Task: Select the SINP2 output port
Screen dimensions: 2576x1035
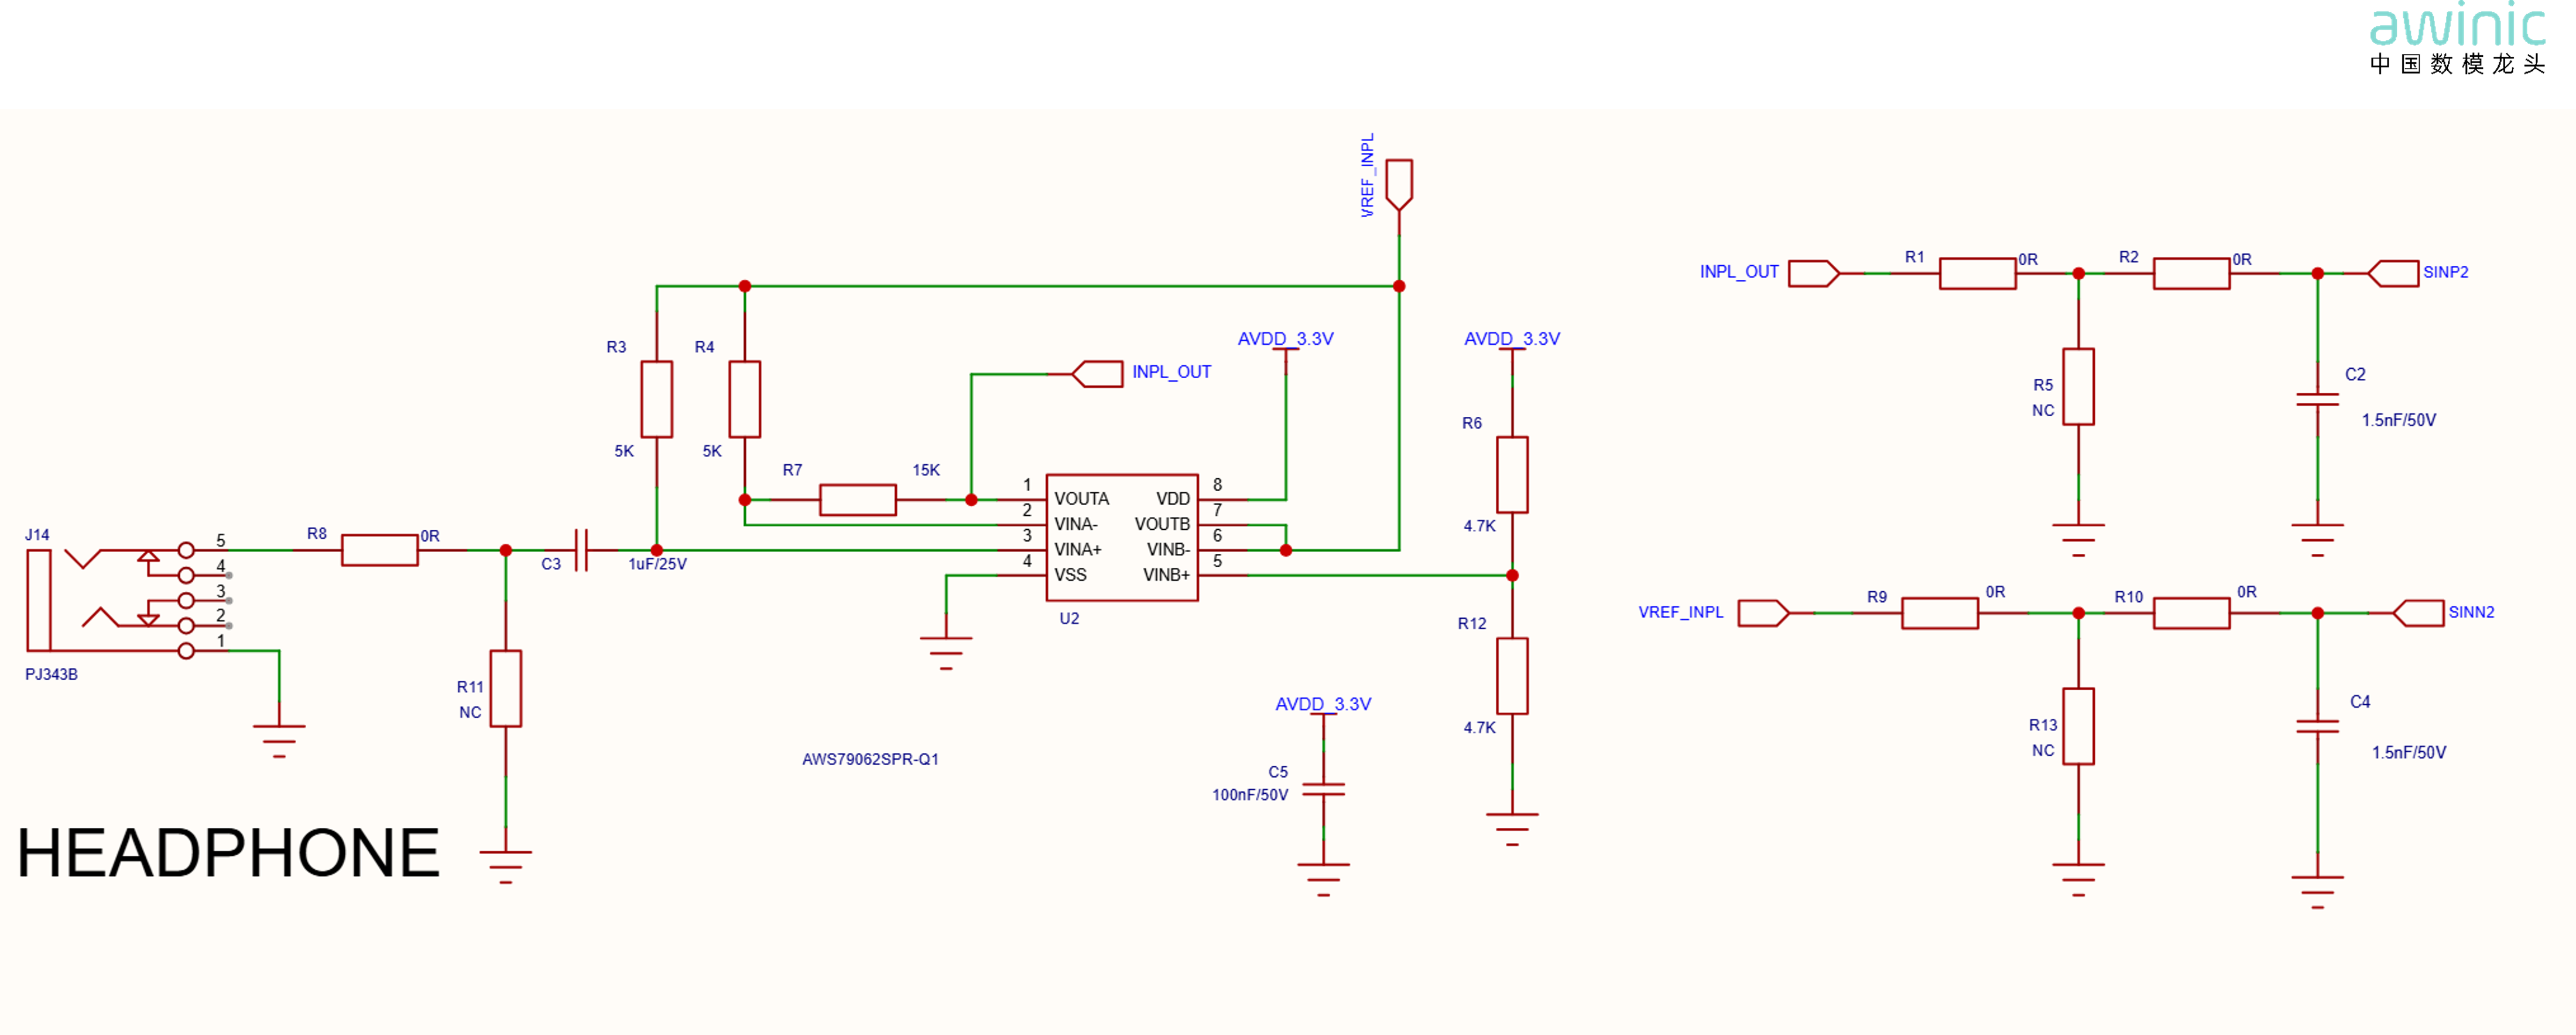Action: [x=2394, y=273]
